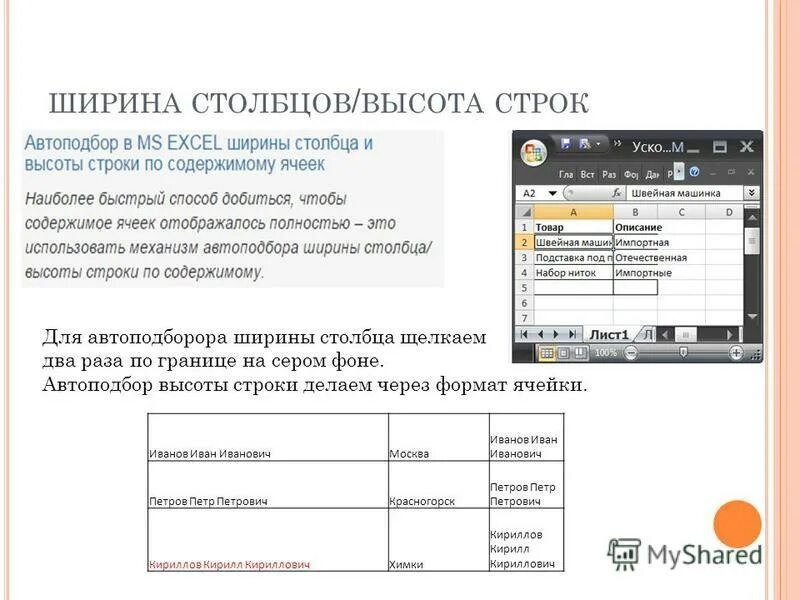Expand the Quick Access Toolbar customization arrow
Screen dimensions: 800x600
click(x=597, y=144)
